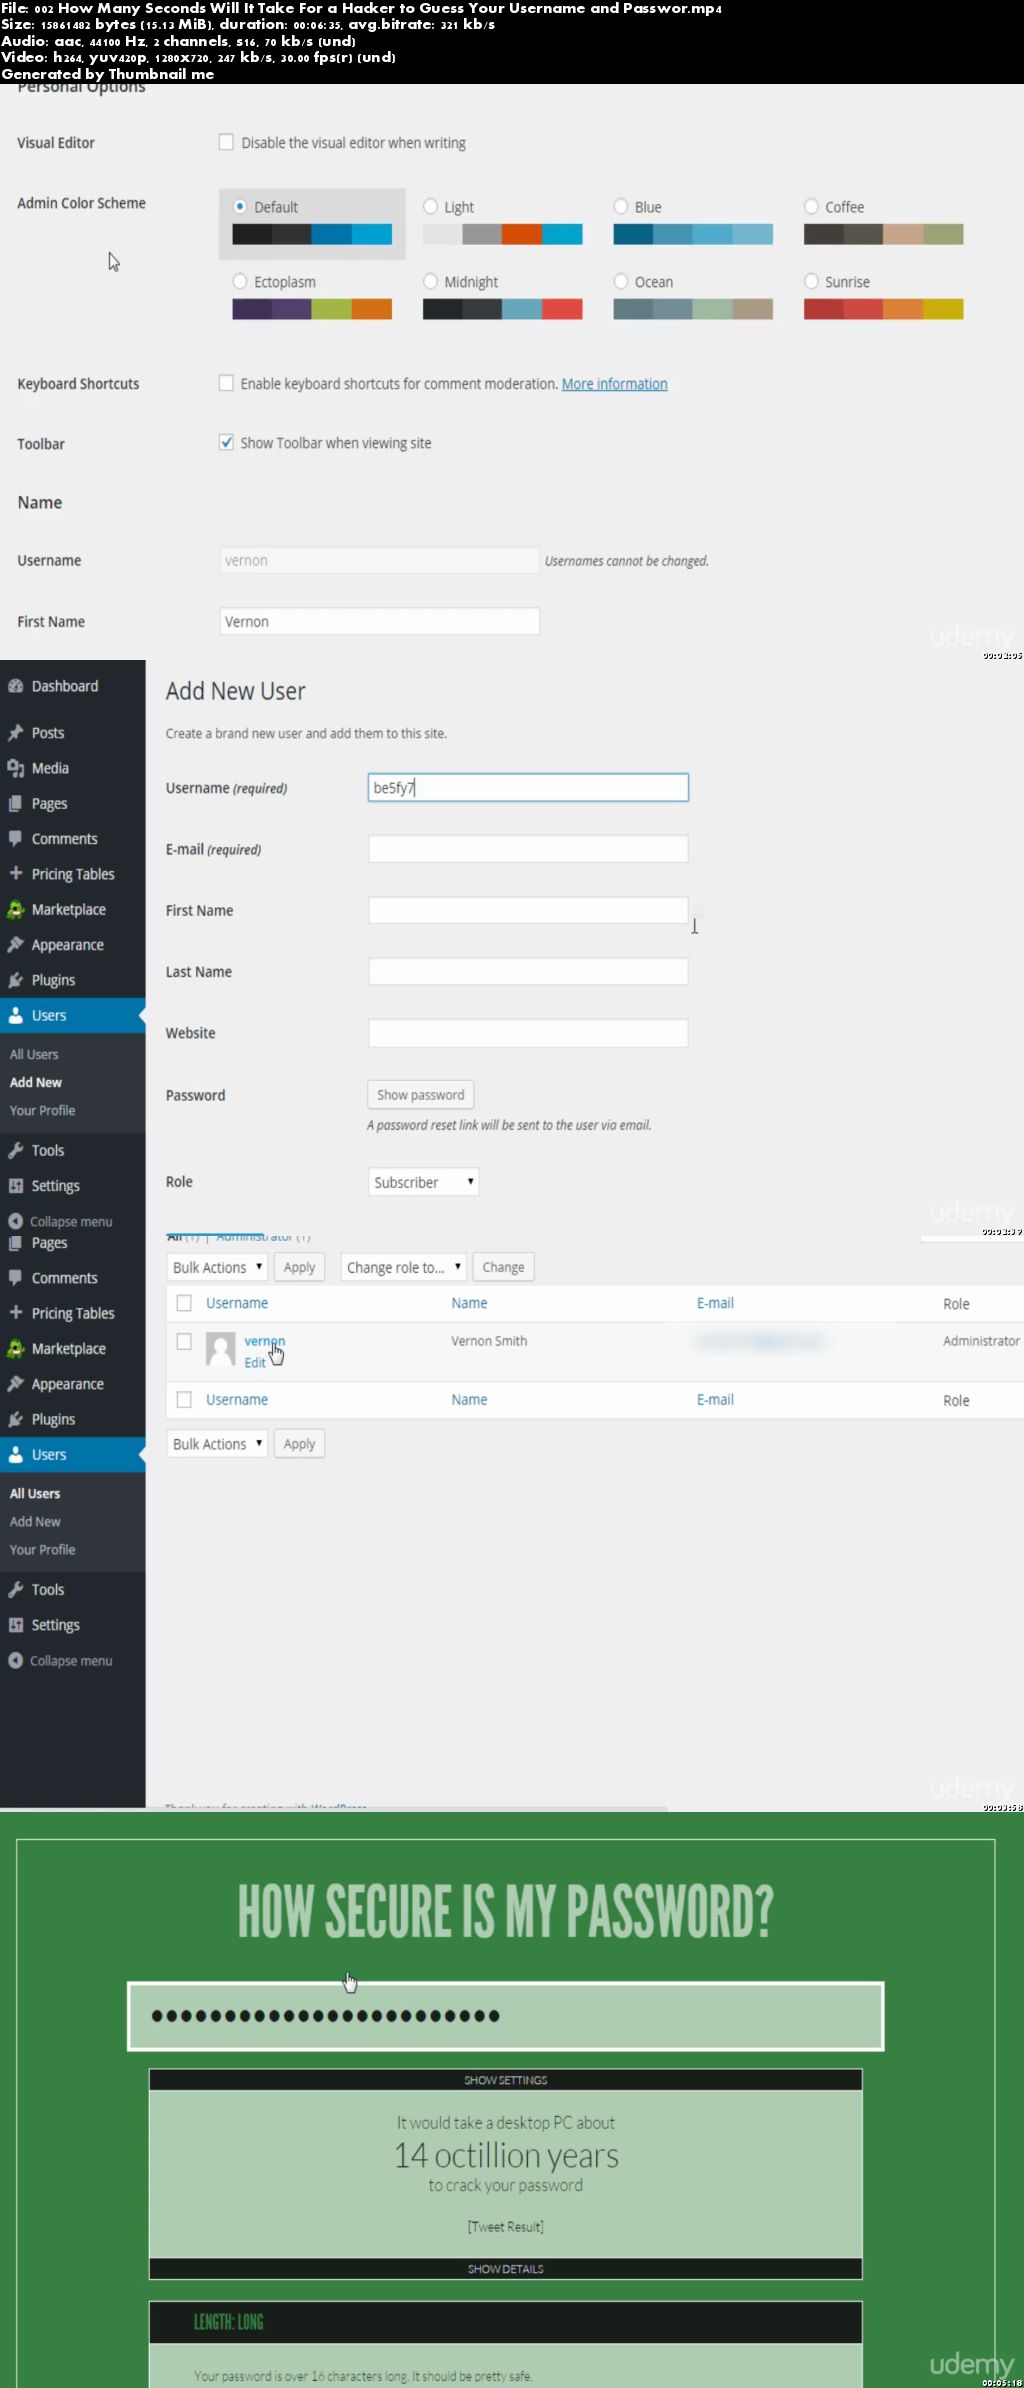Click the First Name field containing Vernon
This screenshot has height=2388, width=1024.
[380, 621]
